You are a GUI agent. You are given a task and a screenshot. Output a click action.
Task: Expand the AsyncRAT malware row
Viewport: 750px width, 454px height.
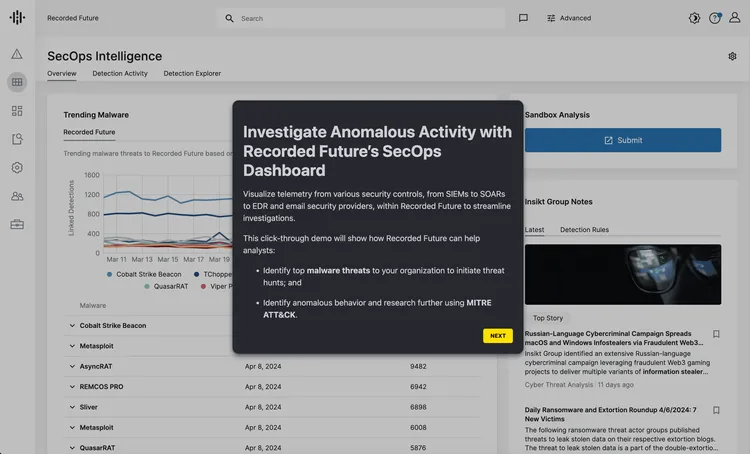pos(71,366)
